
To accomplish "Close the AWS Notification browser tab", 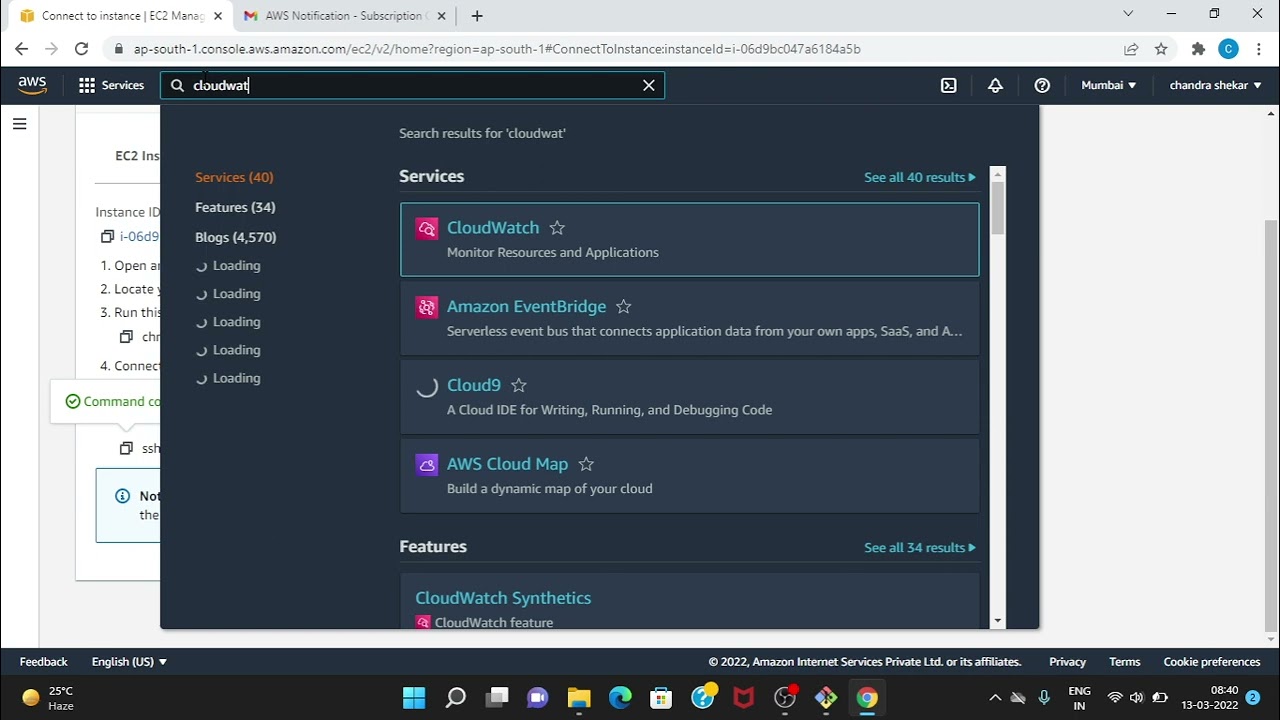I will (441, 16).
